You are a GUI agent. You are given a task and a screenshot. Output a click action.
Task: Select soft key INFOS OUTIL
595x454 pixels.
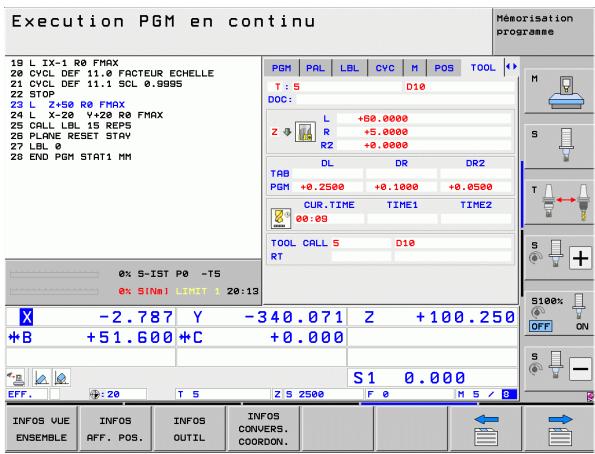(x=189, y=429)
